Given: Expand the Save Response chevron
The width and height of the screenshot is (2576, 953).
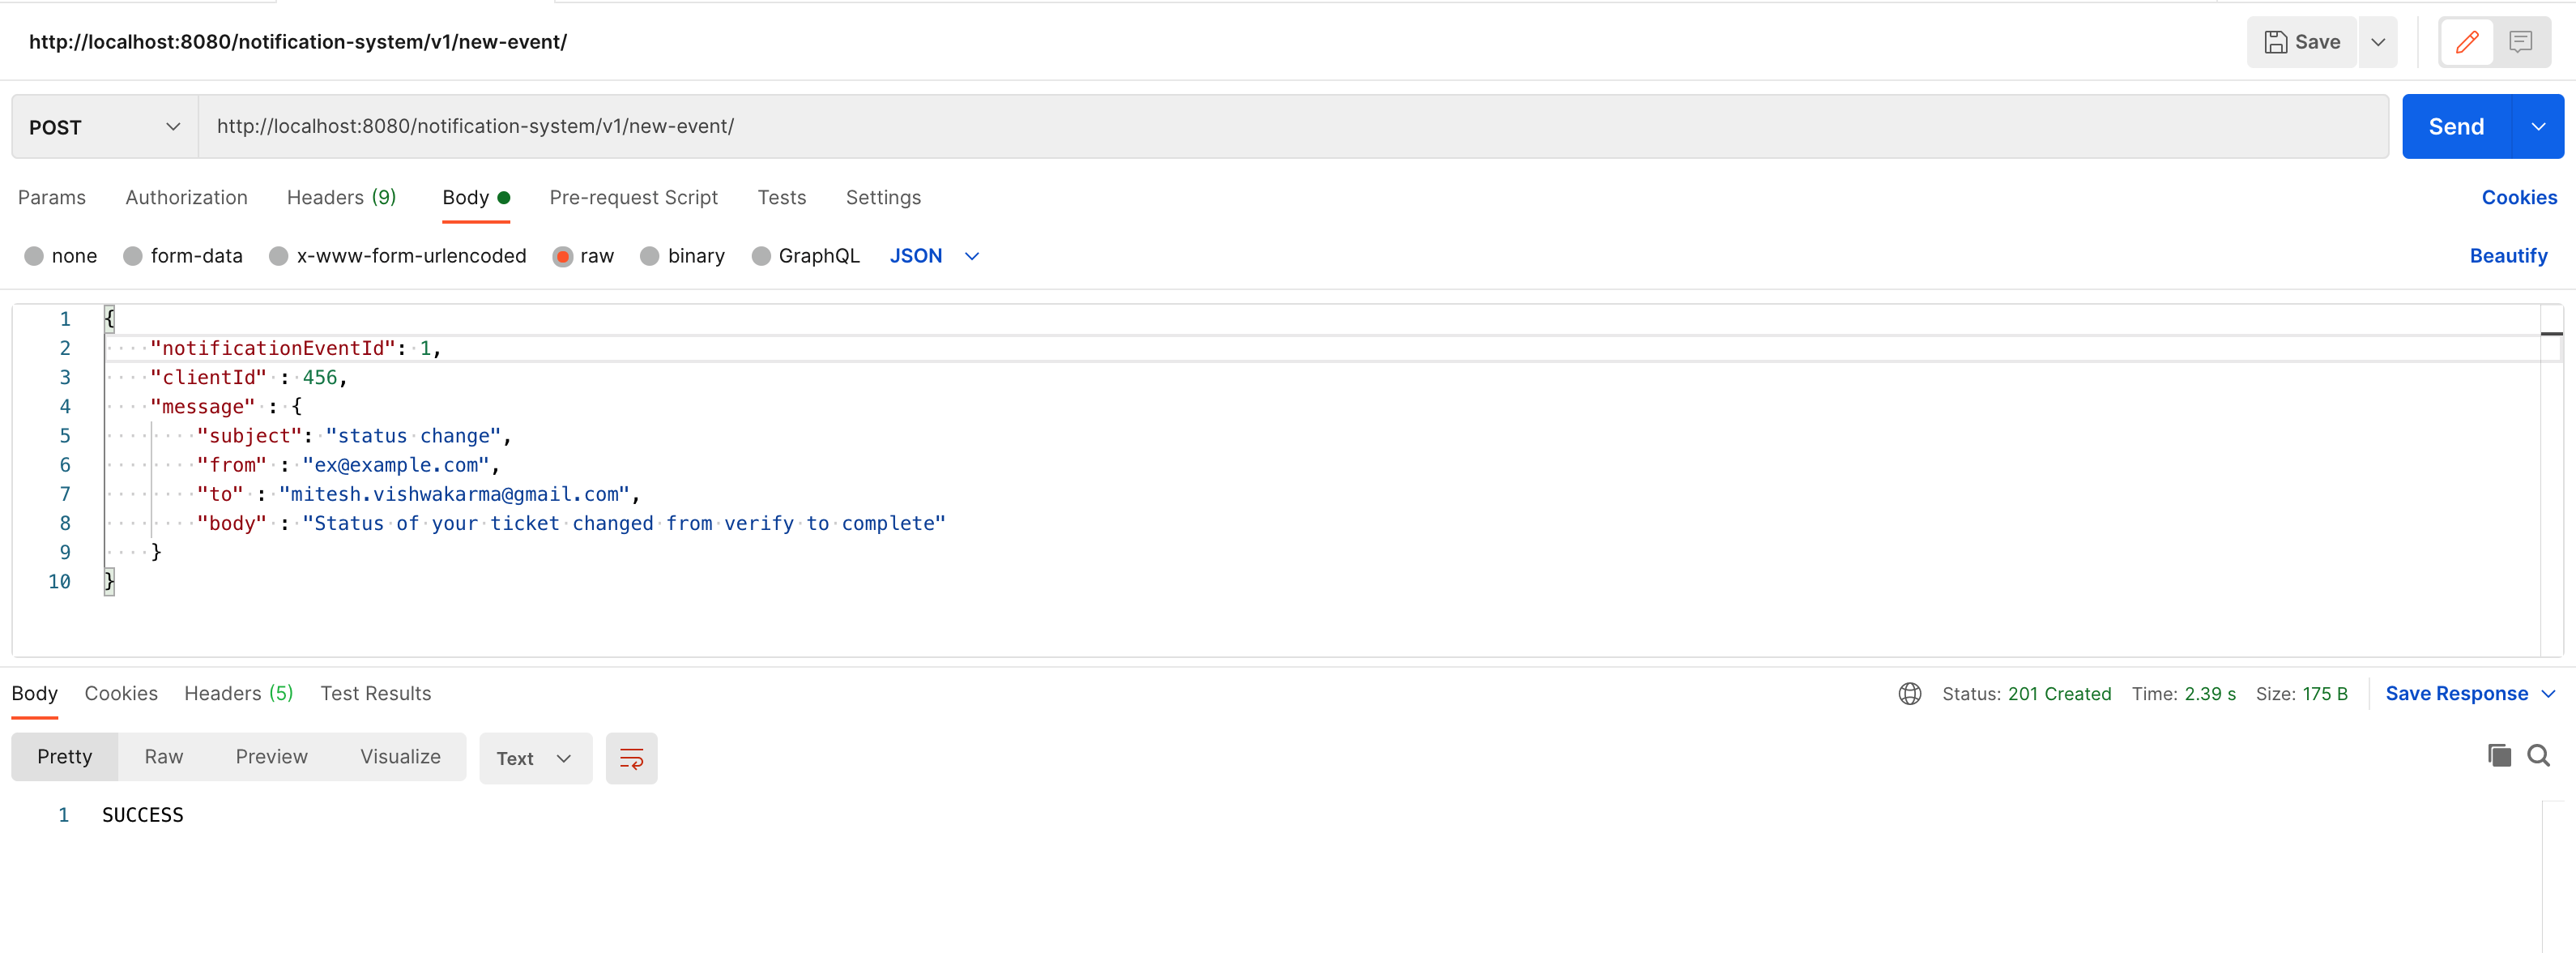Looking at the screenshot, I should click(x=2548, y=693).
